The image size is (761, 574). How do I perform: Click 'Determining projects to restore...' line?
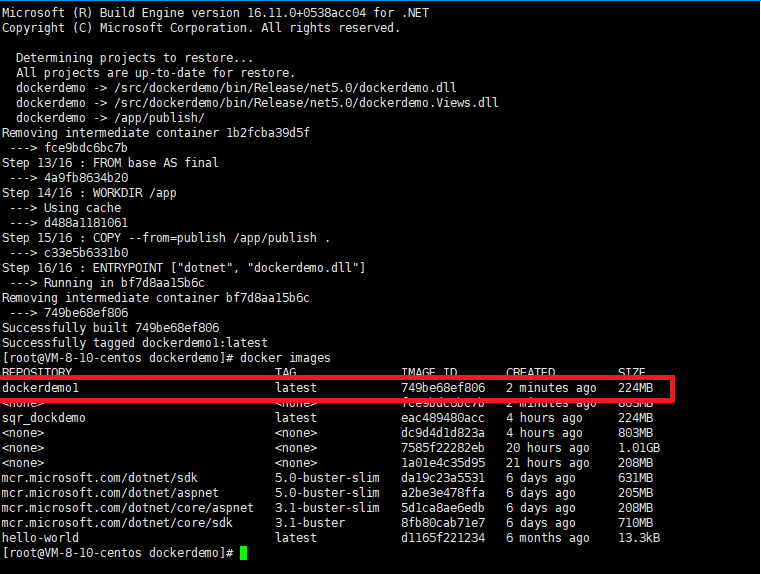pyautogui.click(x=134, y=58)
